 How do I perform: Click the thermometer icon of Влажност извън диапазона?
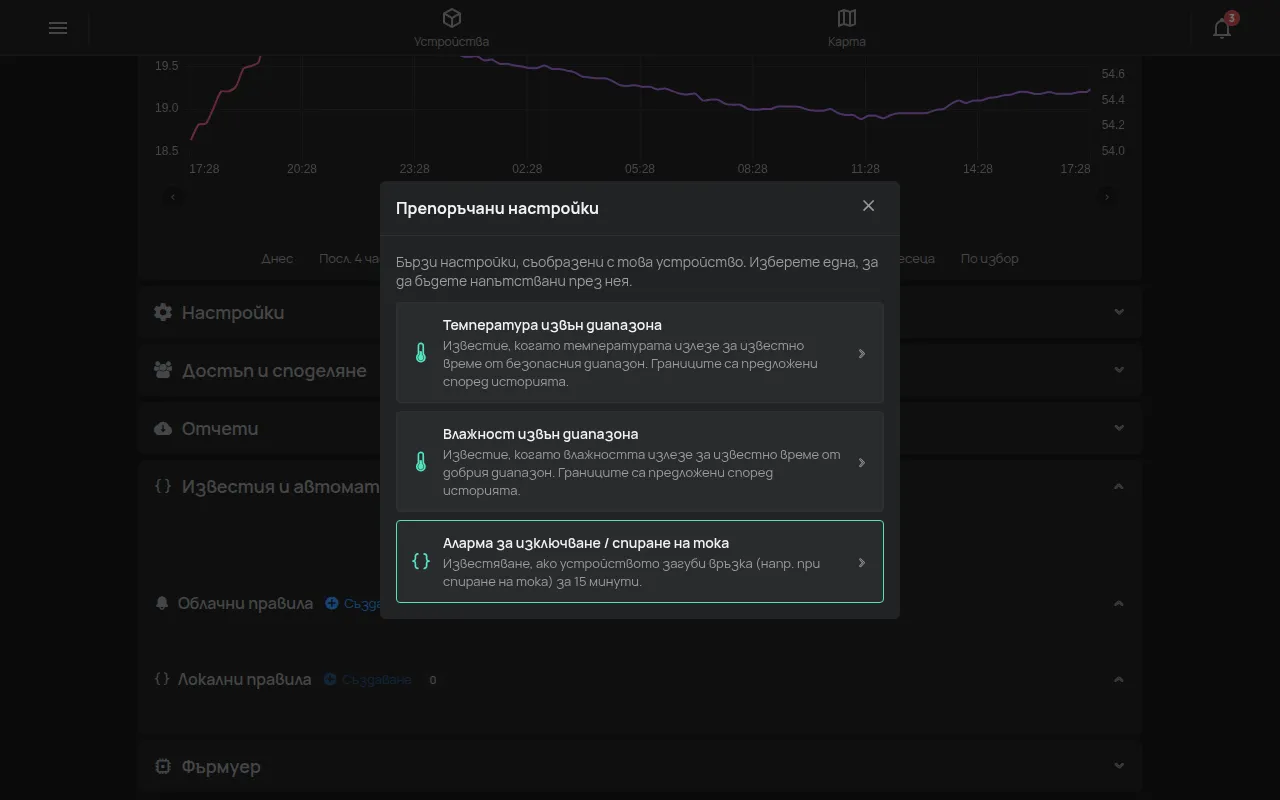point(421,462)
